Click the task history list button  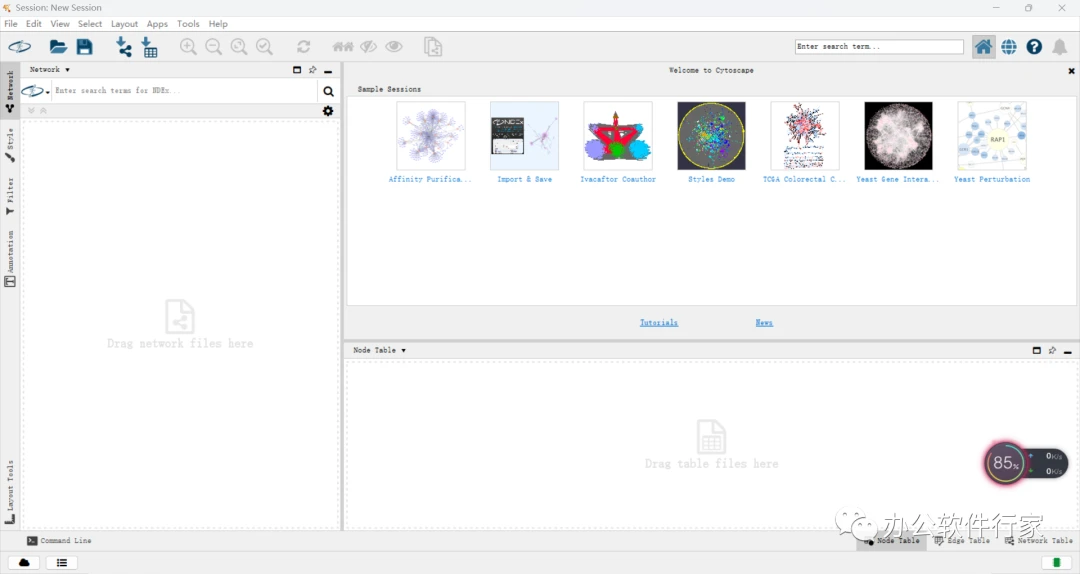point(61,563)
